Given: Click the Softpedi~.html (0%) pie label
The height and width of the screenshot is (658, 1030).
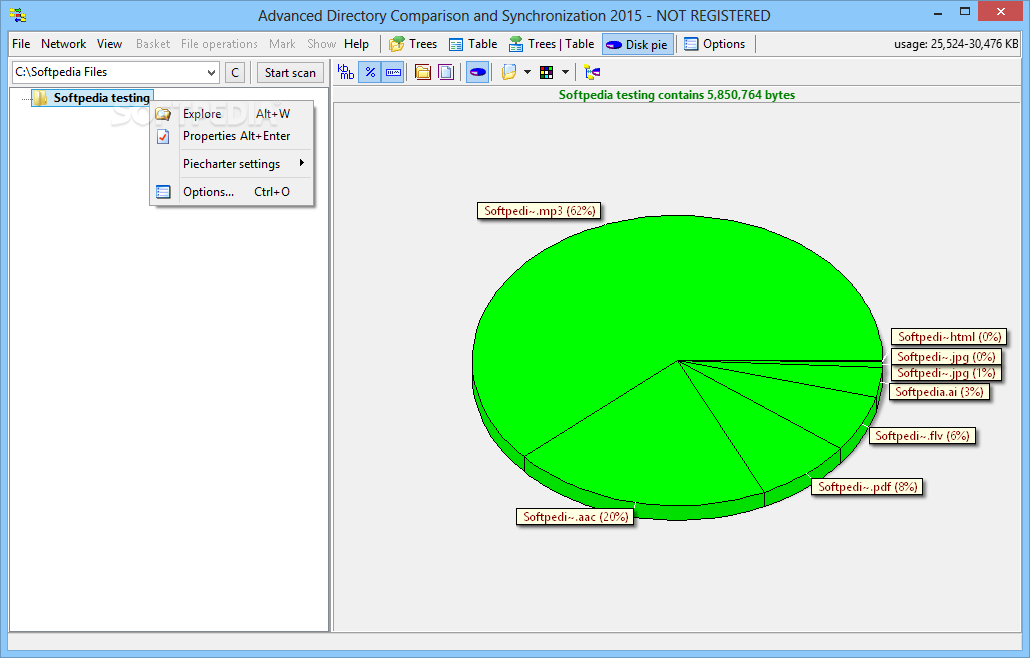Looking at the screenshot, I should [949, 337].
